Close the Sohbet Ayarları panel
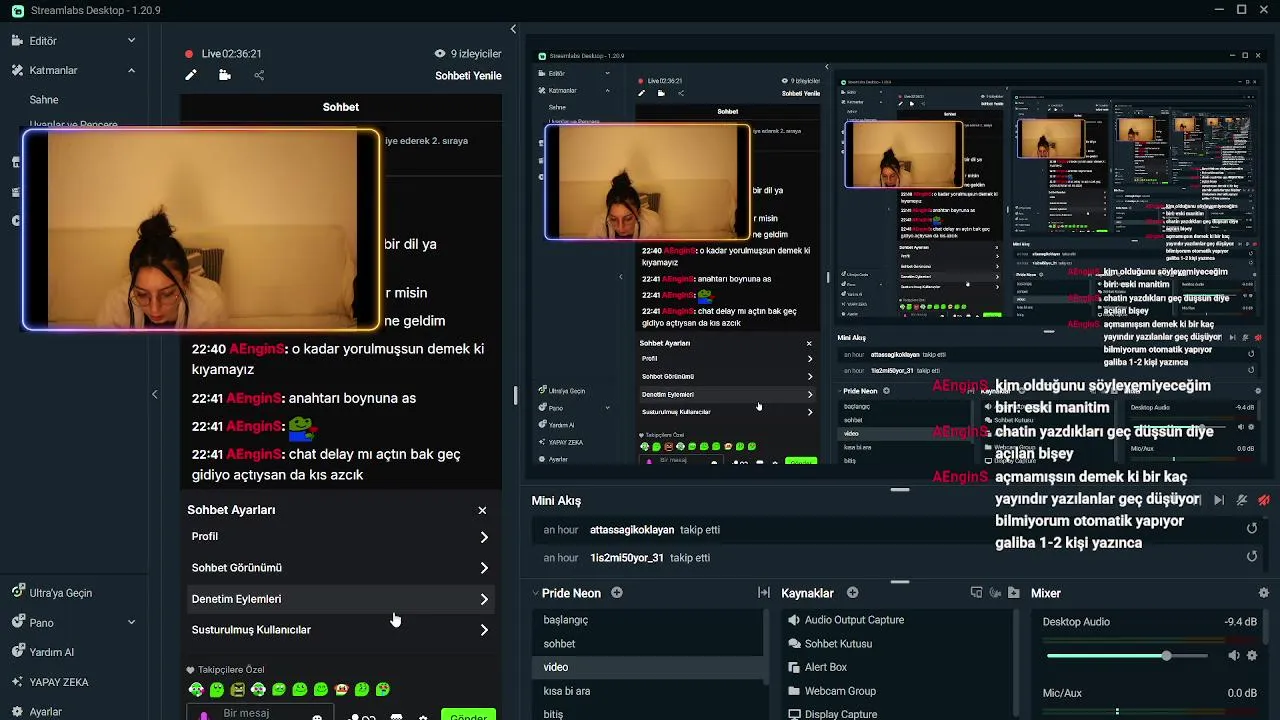1280x720 pixels. (x=482, y=510)
